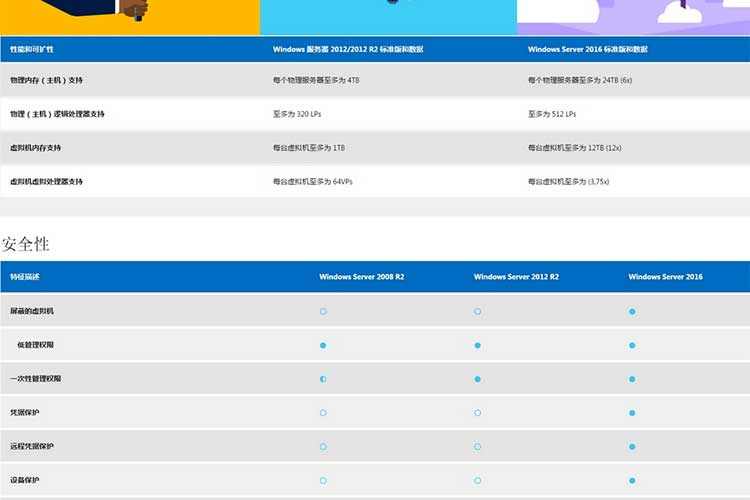Select the 虚拟机虚拟处理器支持 row label
This screenshot has width=750, height=500.
[x=47, y=182]
